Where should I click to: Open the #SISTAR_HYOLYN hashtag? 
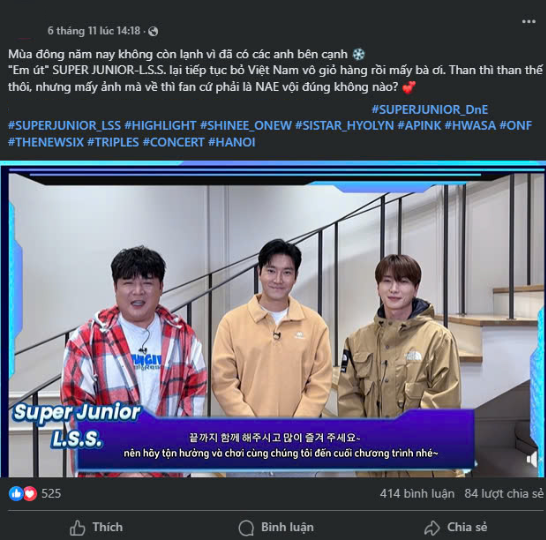coord(345,126)
